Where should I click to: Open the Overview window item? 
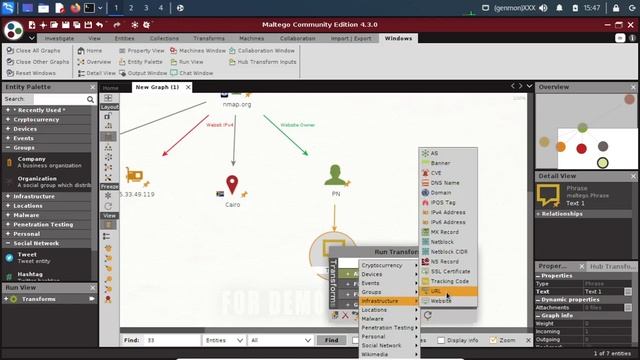point(94,62)
